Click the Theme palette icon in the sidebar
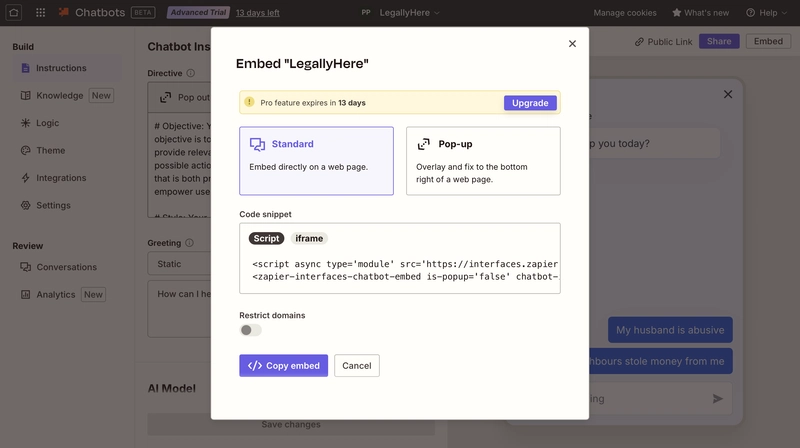The width and height of the screenshot is (800, 448). click(x=26, y=151)
